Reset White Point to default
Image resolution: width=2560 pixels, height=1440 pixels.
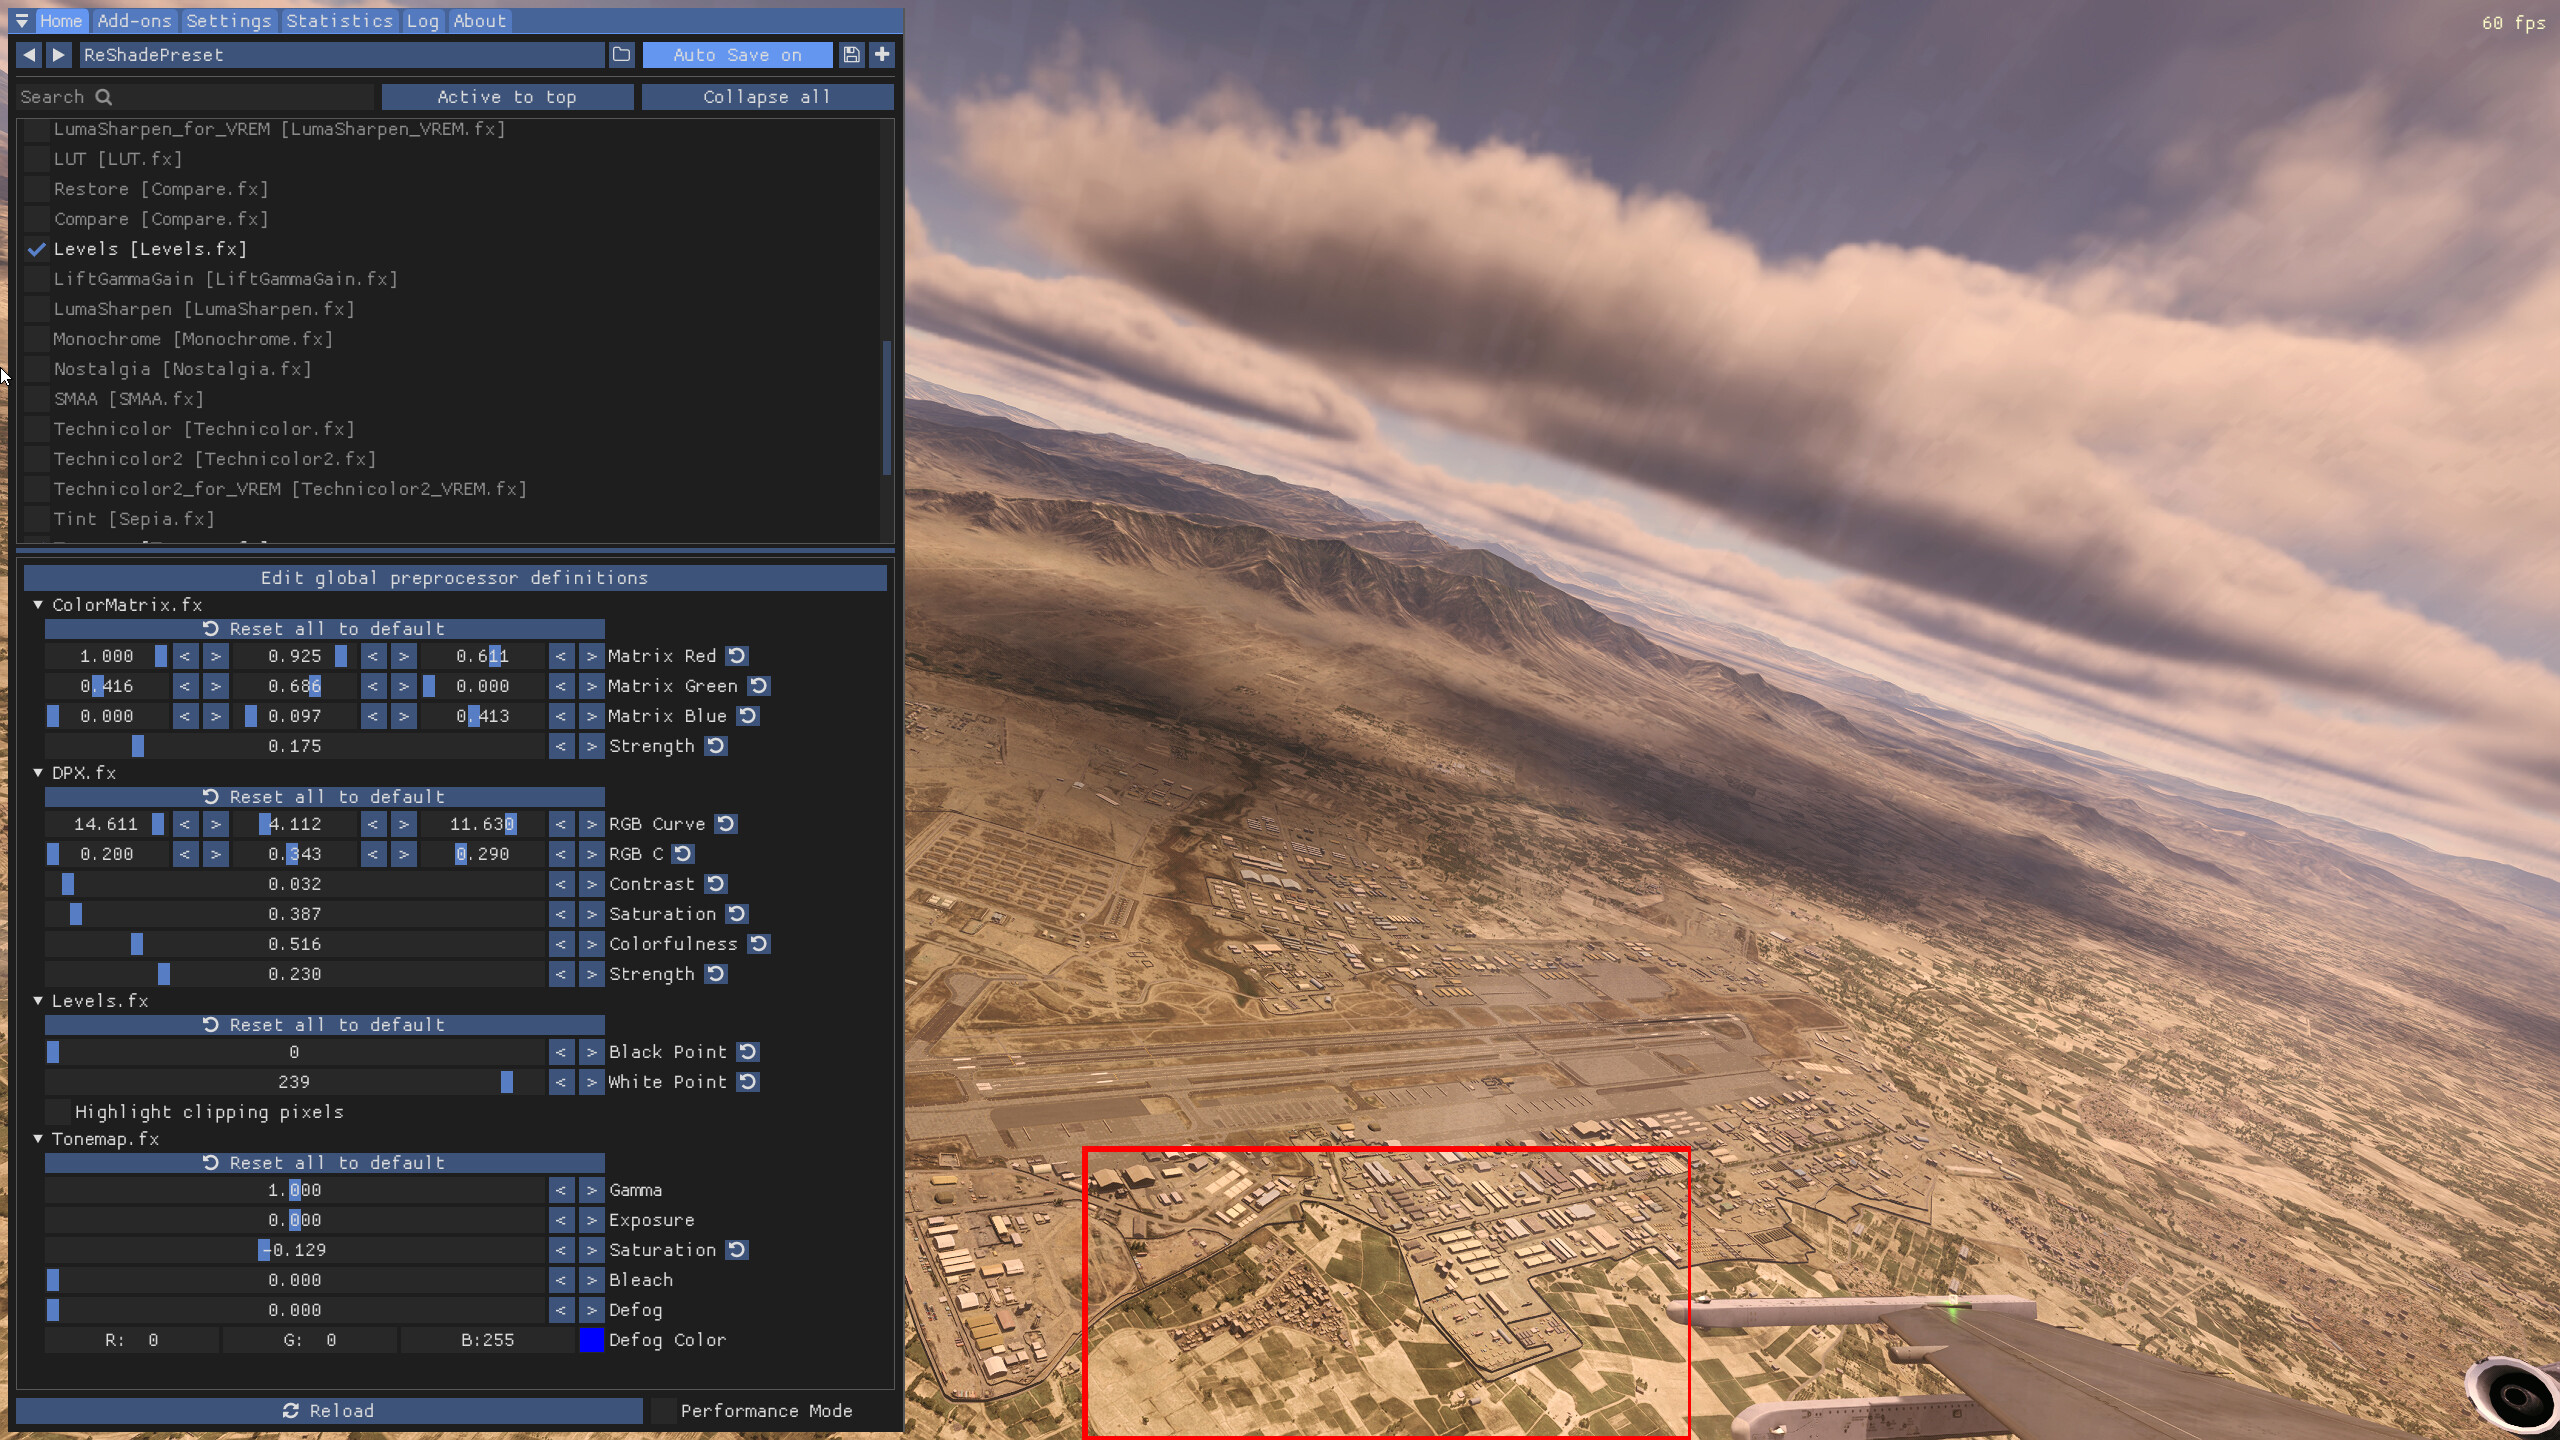(748, 1082)
